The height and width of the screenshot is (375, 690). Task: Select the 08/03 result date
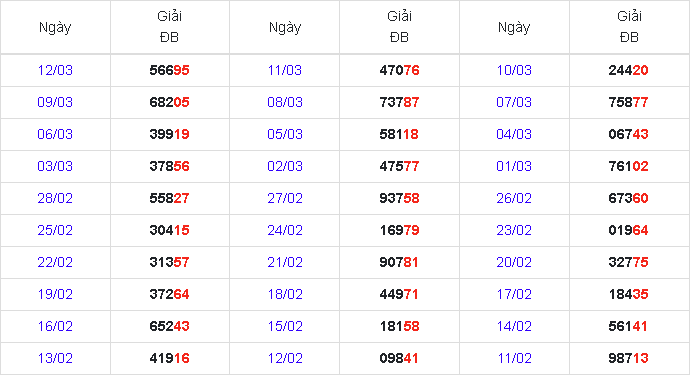285,102
